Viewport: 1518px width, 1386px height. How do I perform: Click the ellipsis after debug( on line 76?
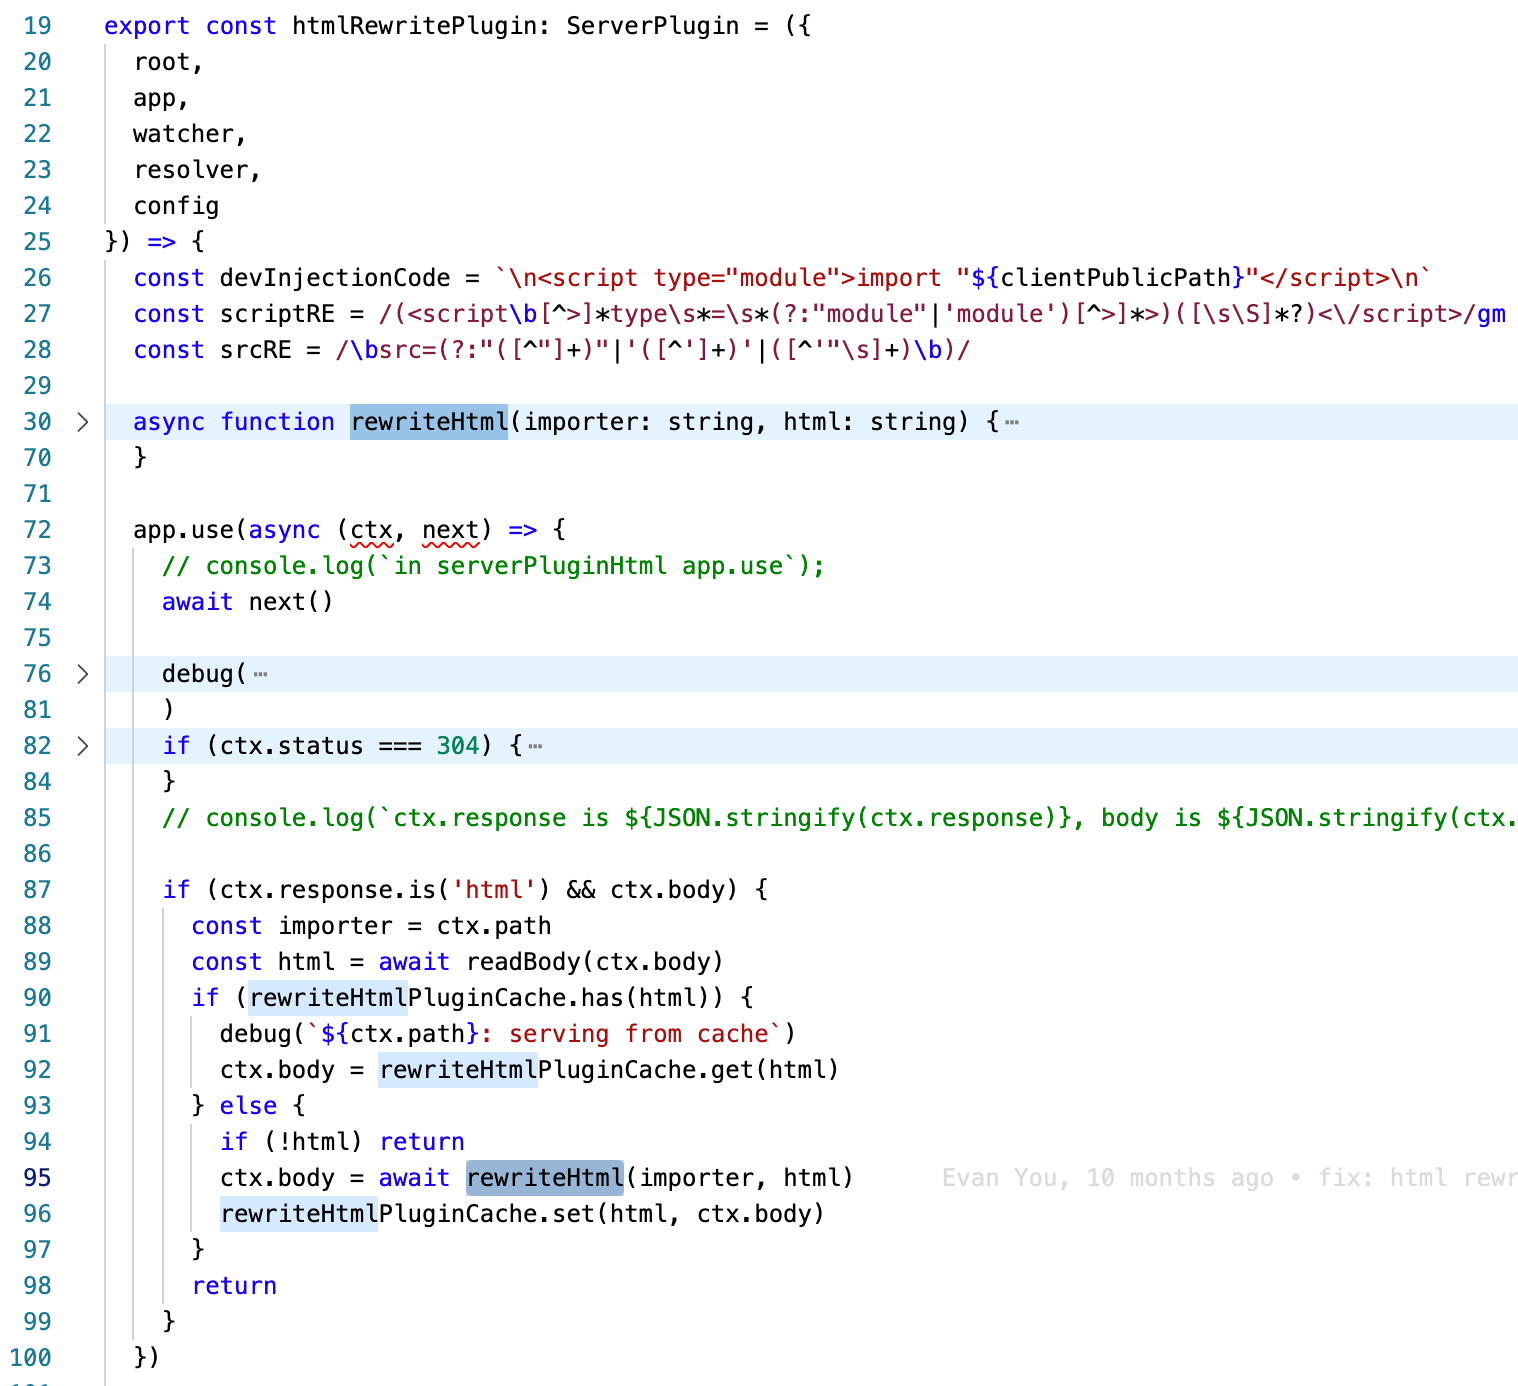point(260,675)
